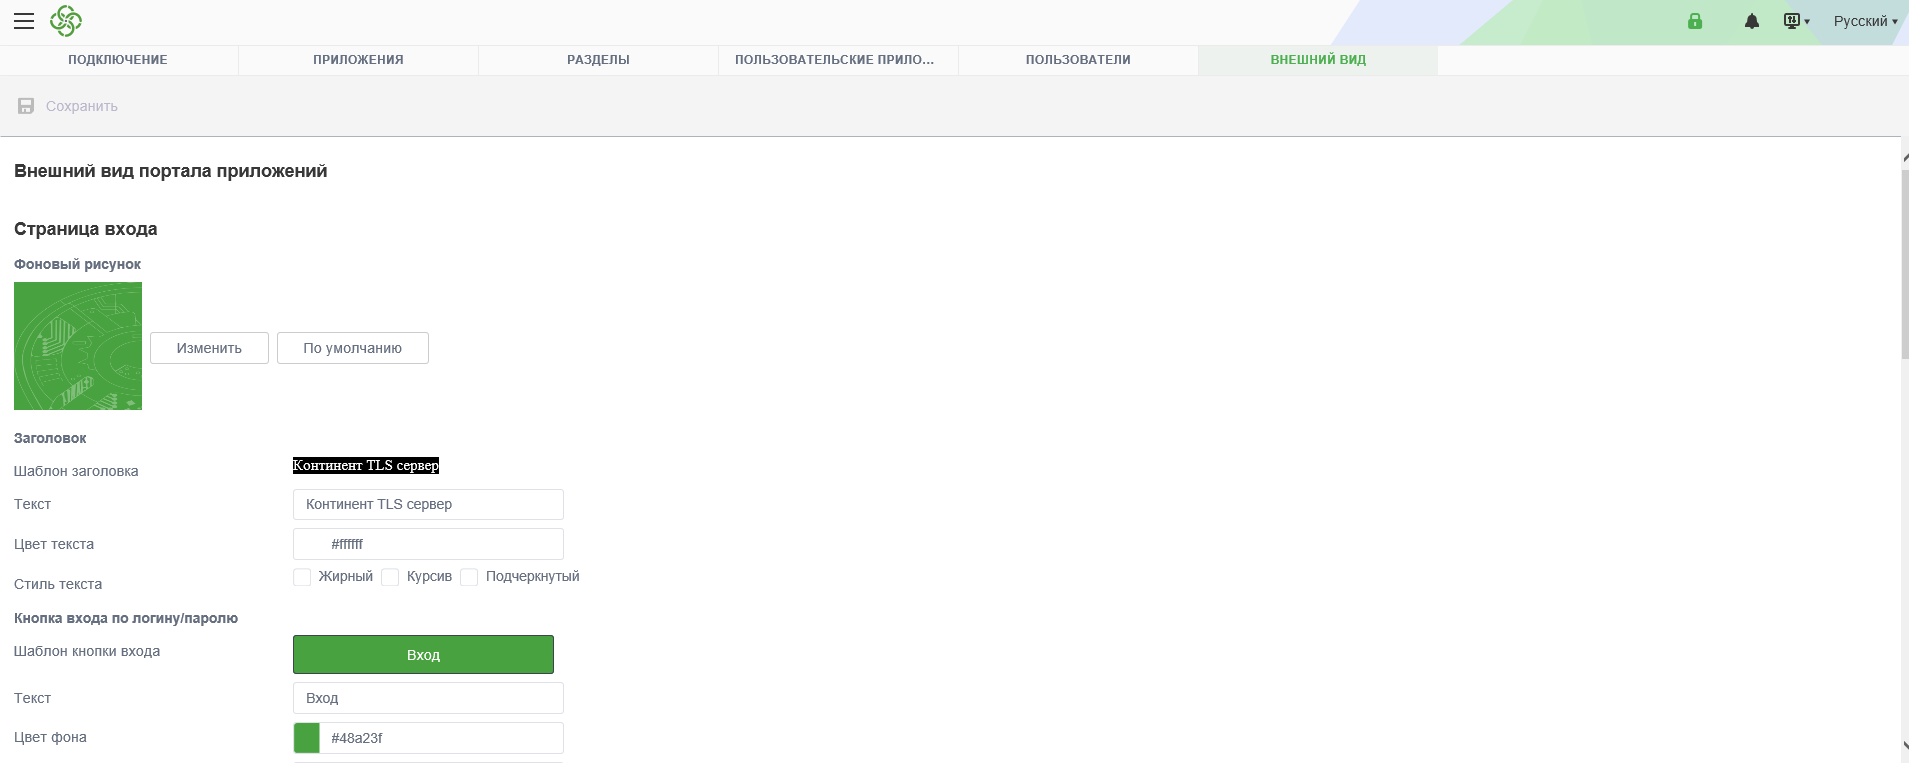
Task: Click the green lock status icon
Action: click(1695, 21)
